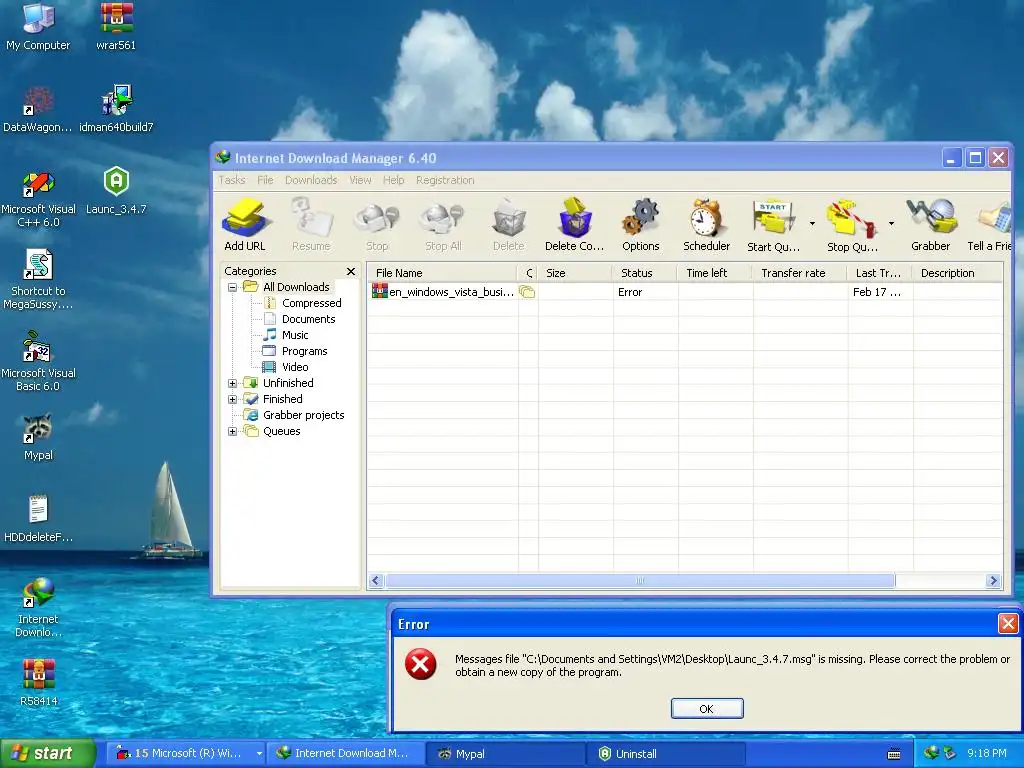
Task: Sort by the Time left column
Action: [x=714, y=273]
